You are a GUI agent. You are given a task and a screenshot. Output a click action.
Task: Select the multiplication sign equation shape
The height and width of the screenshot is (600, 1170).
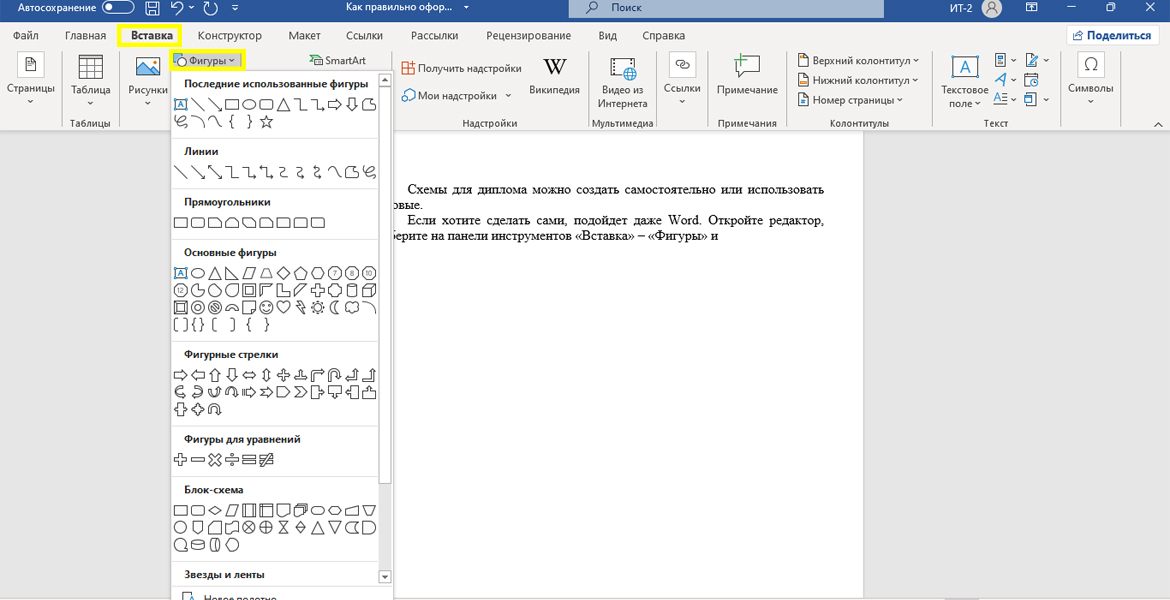tap(214, 460)
